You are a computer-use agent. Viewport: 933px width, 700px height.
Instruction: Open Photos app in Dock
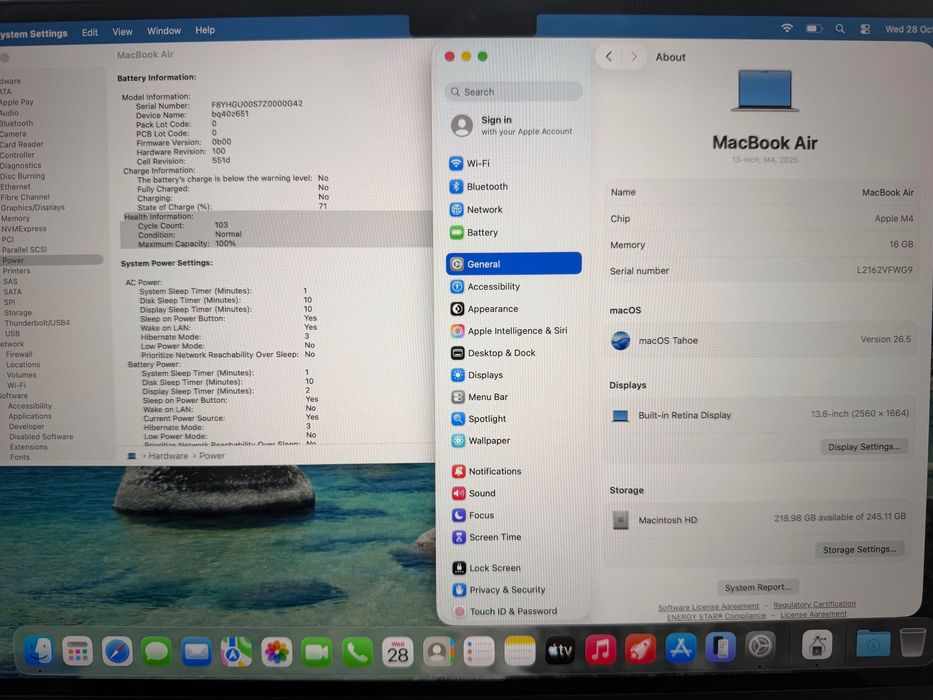coord(277,653)
